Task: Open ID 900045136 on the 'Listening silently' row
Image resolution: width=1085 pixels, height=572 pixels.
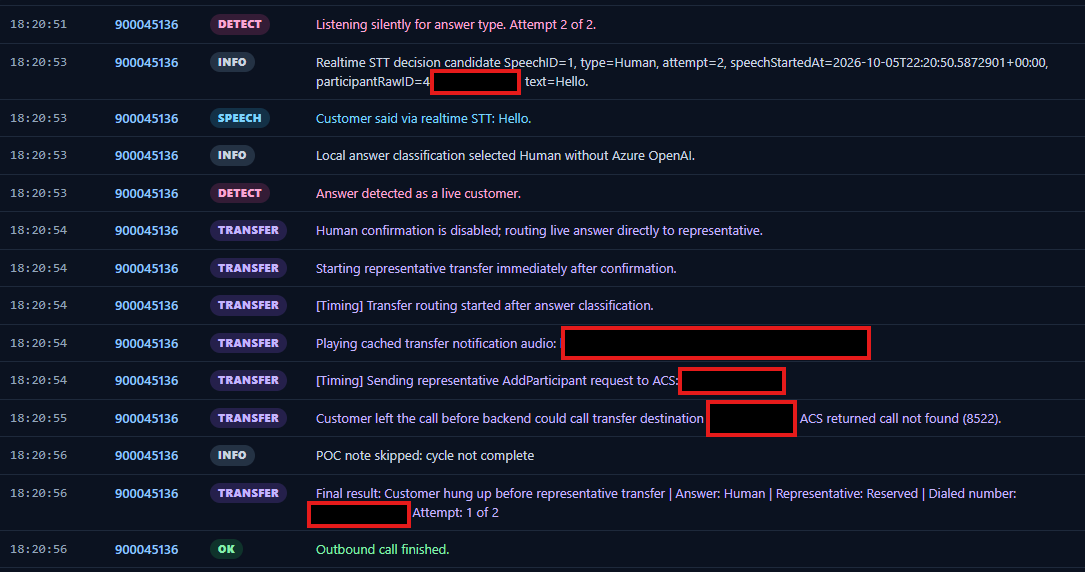Action: 147,25
